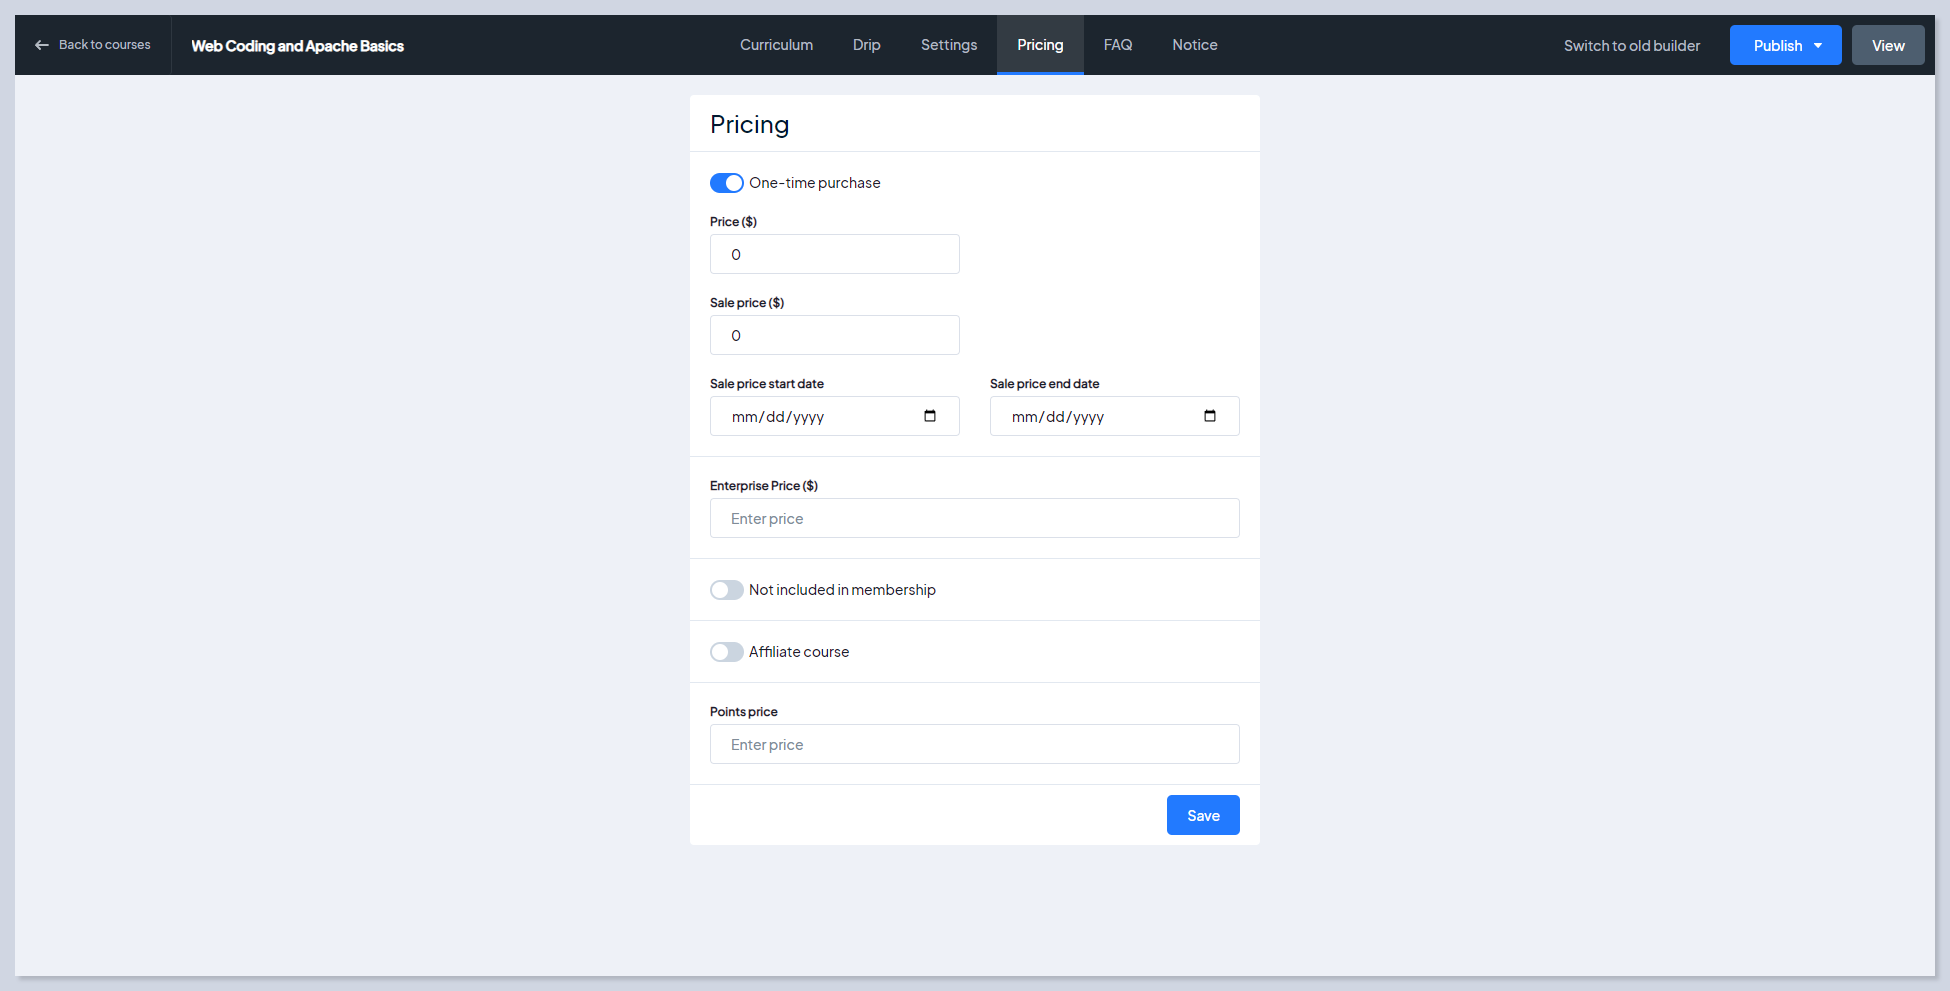
Task: Toggle Not included in membership switch
Action: 727,590
